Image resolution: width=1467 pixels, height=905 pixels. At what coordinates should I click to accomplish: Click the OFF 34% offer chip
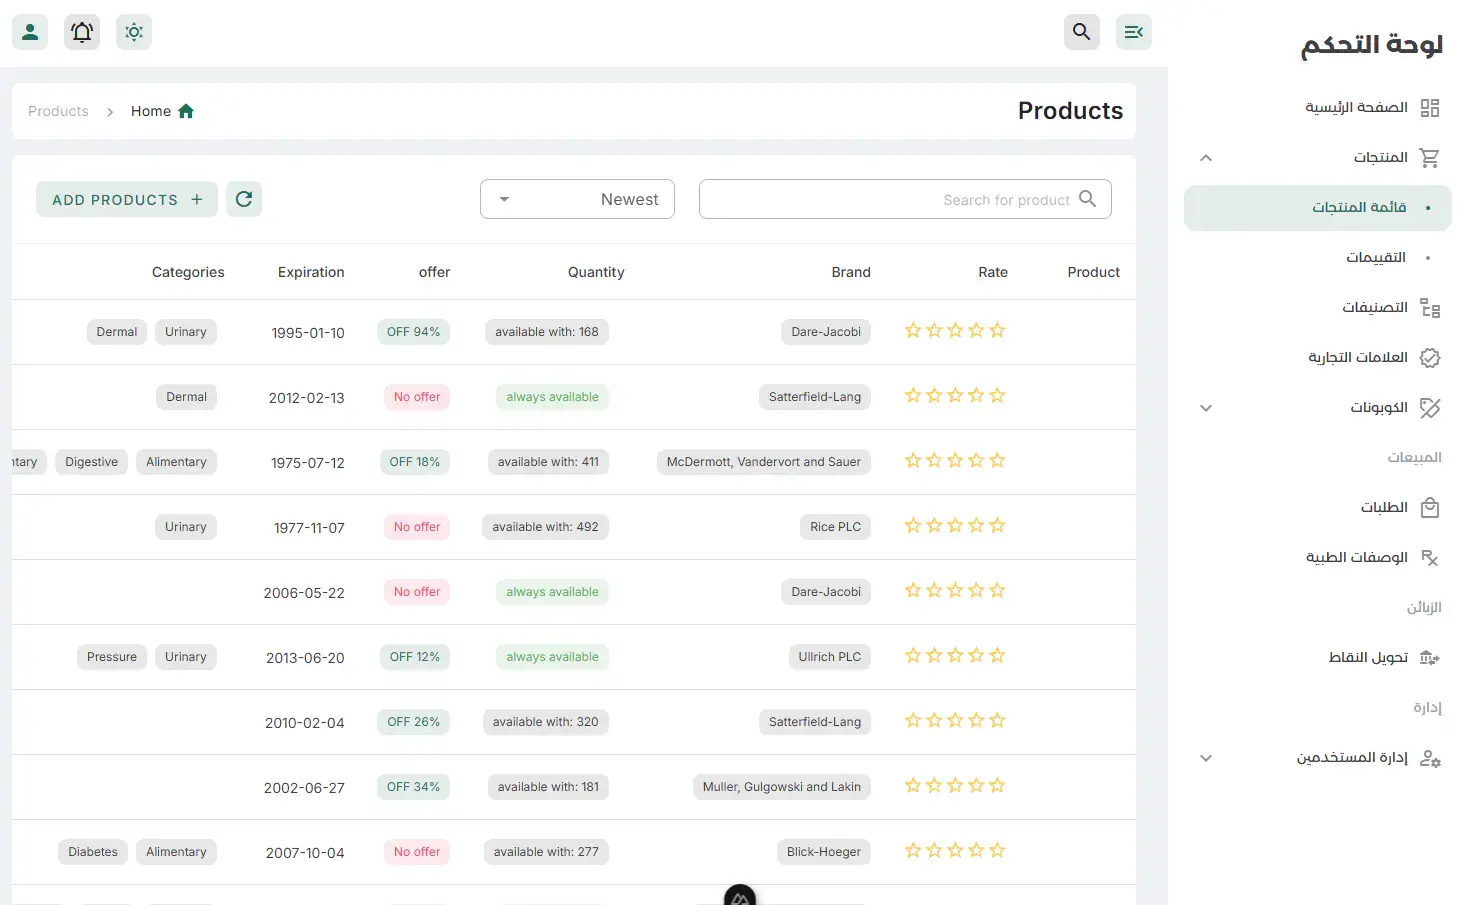pos(413,787)
